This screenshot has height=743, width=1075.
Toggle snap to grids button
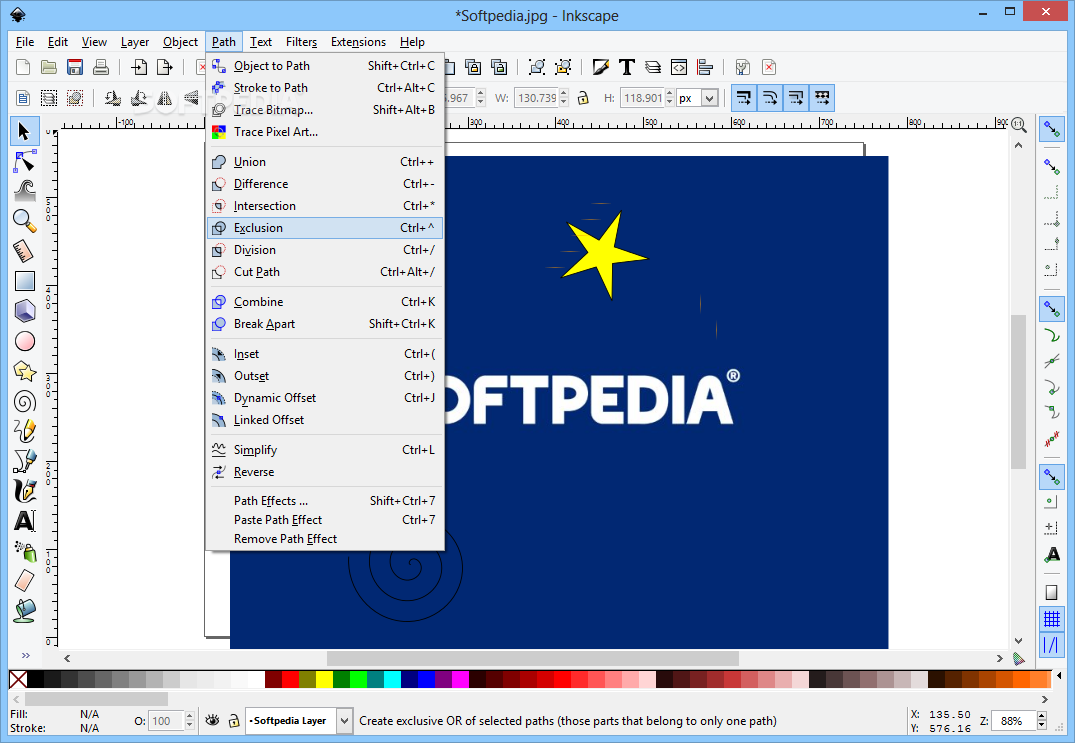click(x=1052, y=619)
